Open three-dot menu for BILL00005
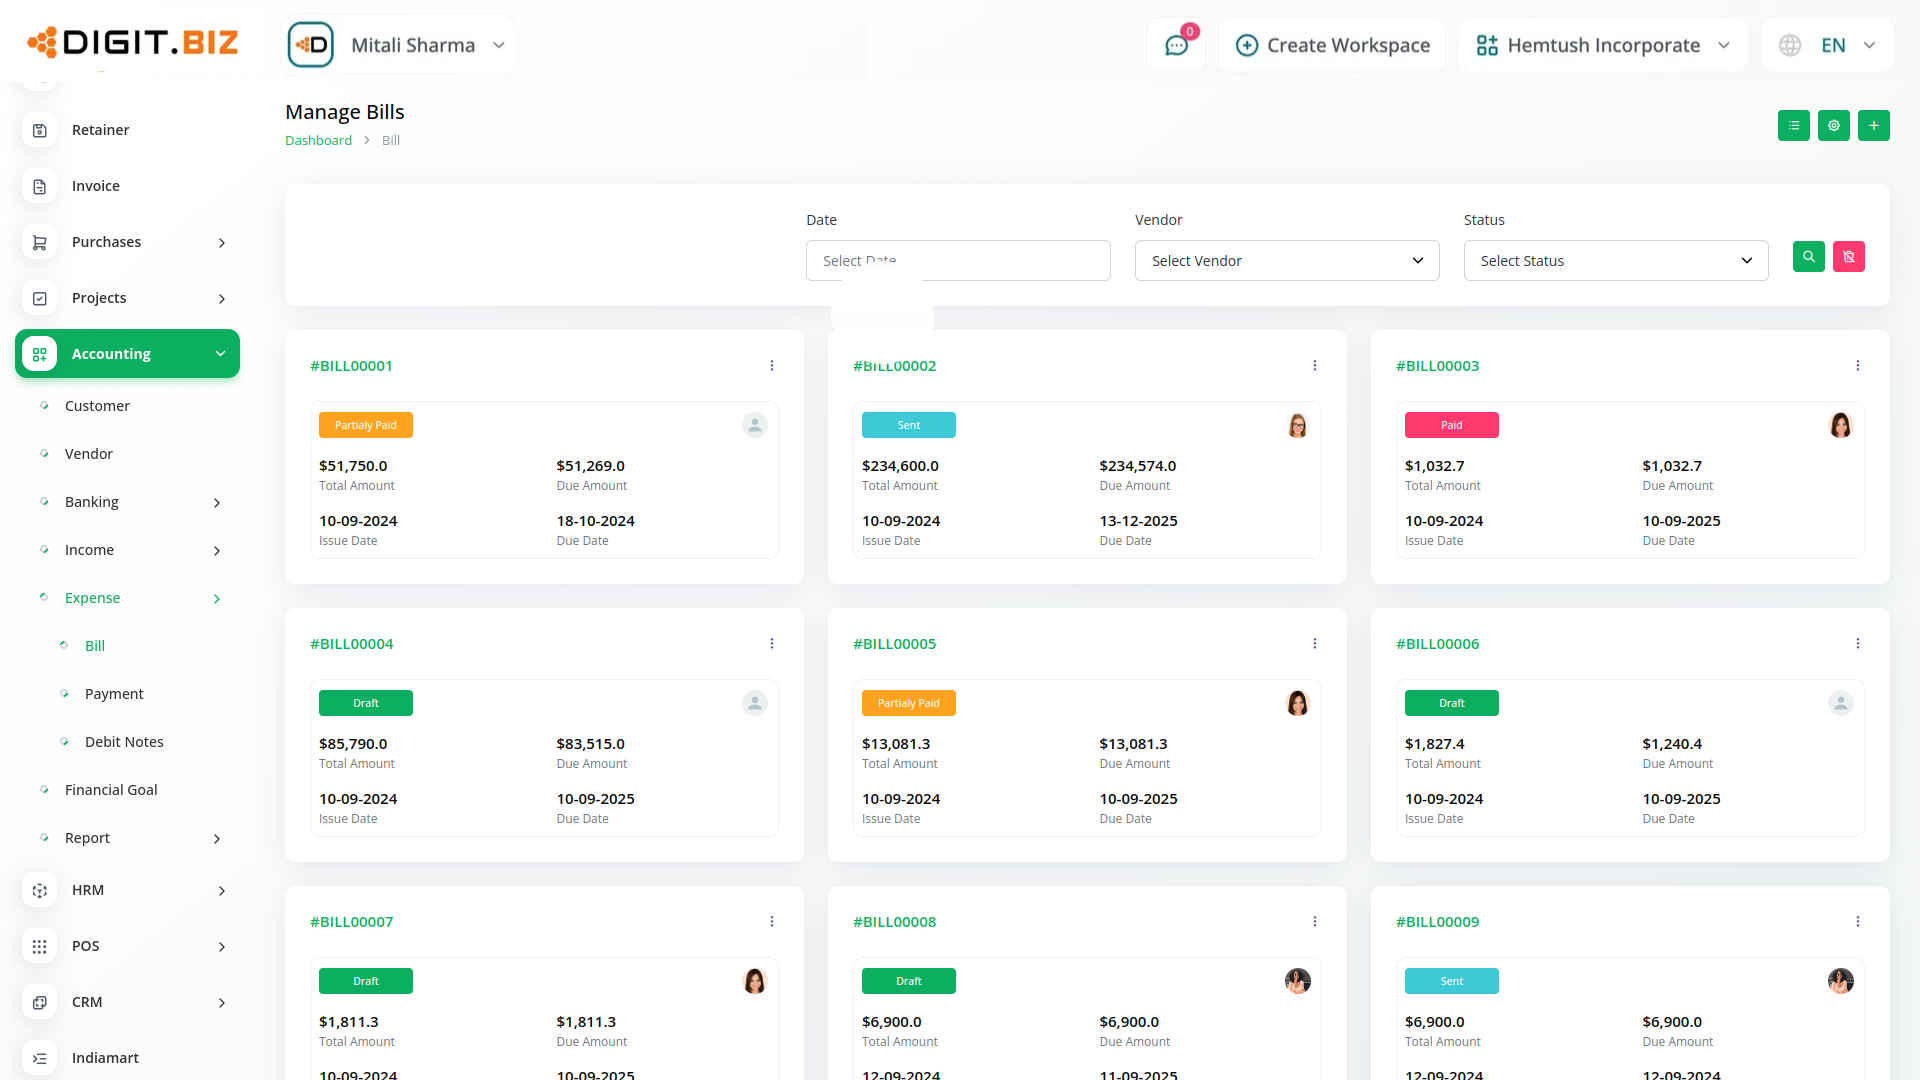The width and height of the screenshot is (1920, 1080). (1314, 644)
